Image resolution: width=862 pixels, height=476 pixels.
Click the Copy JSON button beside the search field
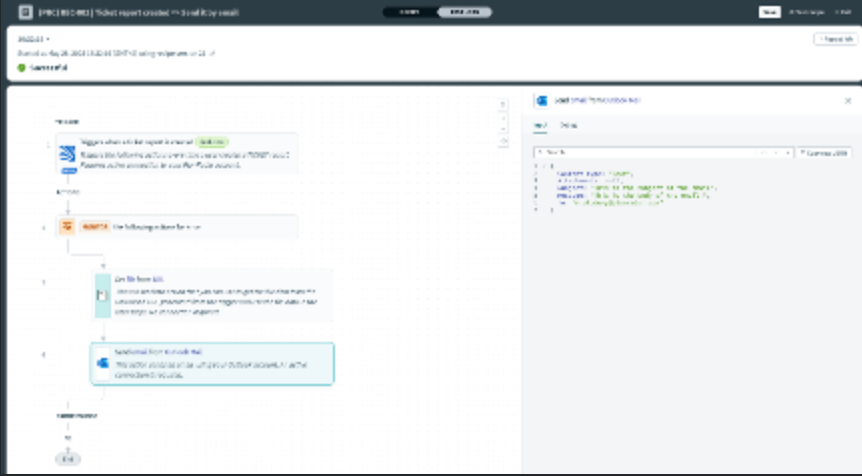(x=824, y=153)
